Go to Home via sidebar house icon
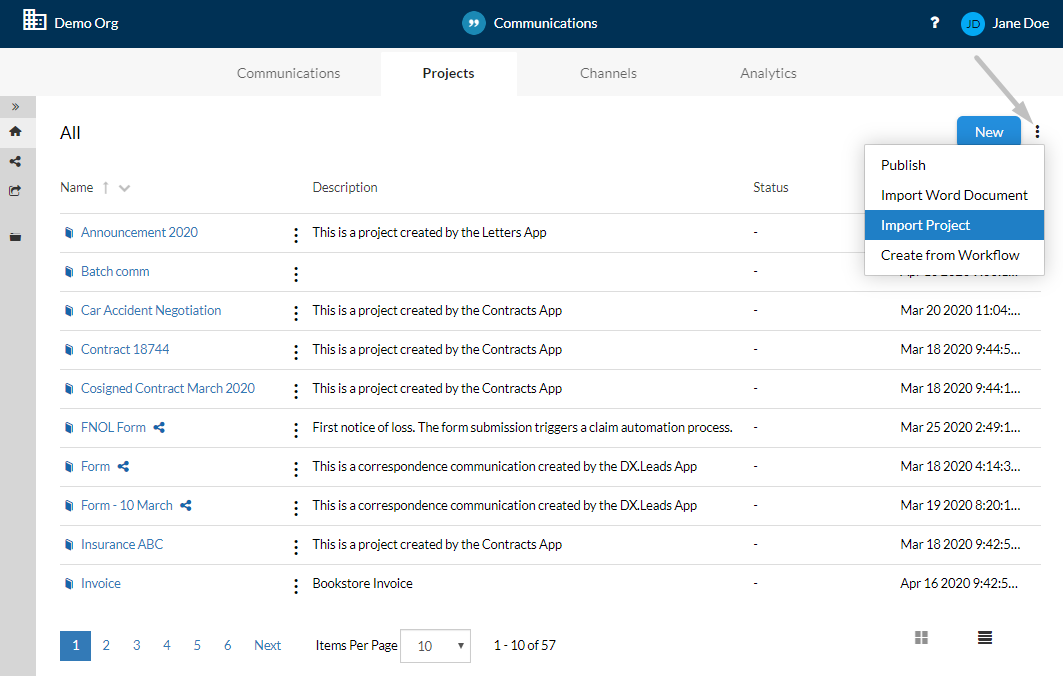Viewport: 1063px width, 676px height. [x=16, y=131]
